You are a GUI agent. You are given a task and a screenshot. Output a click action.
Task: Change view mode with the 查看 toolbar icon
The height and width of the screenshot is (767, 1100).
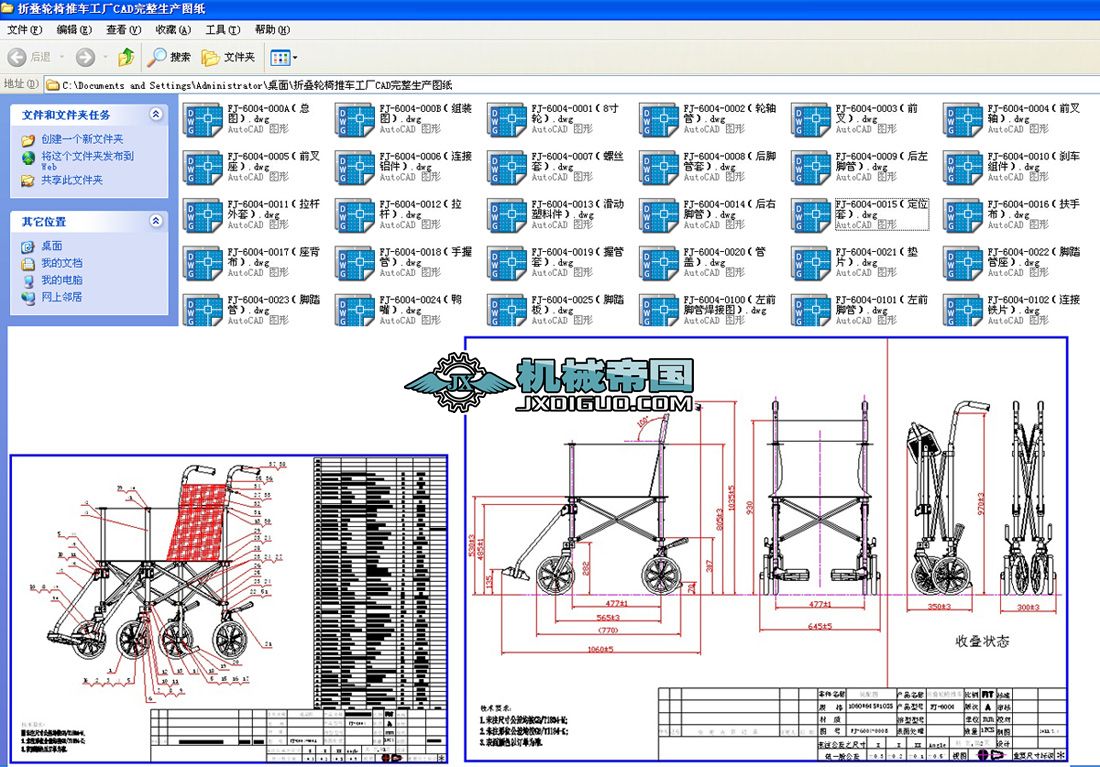[278, 57]
